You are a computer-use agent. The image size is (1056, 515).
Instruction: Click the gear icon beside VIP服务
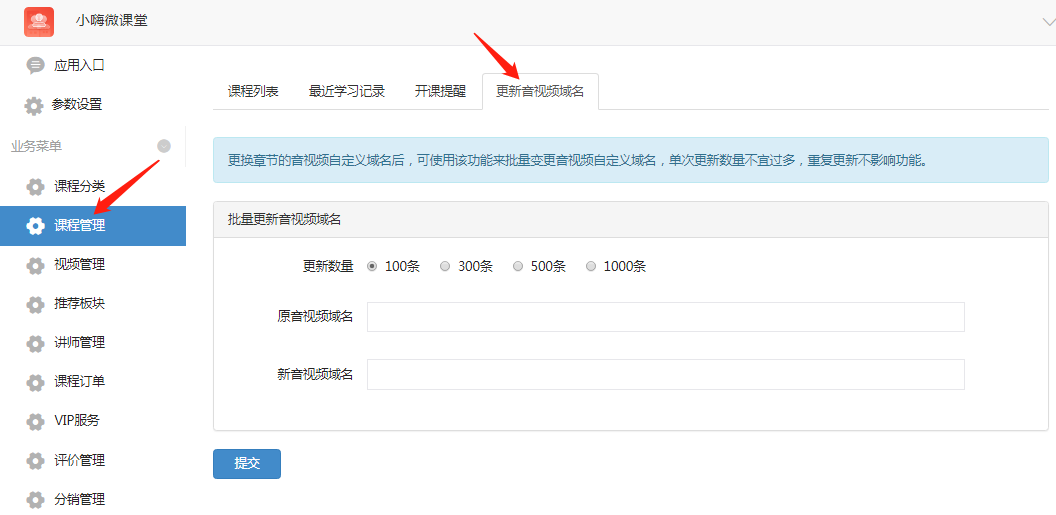pyautogui.click(x=35, y=421)
